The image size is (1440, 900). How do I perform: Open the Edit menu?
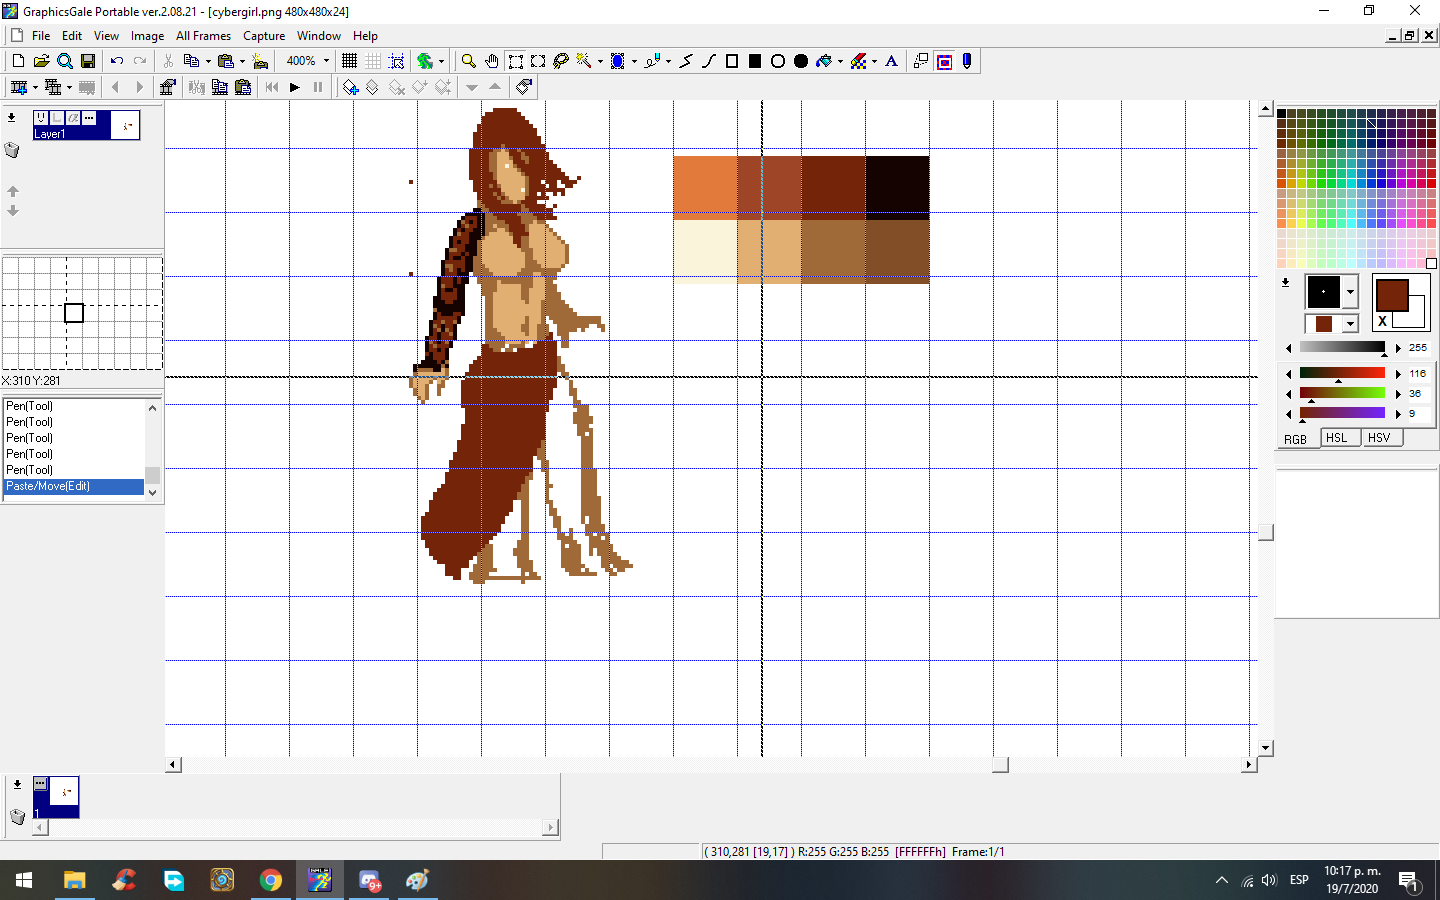(x=72, y=35)
